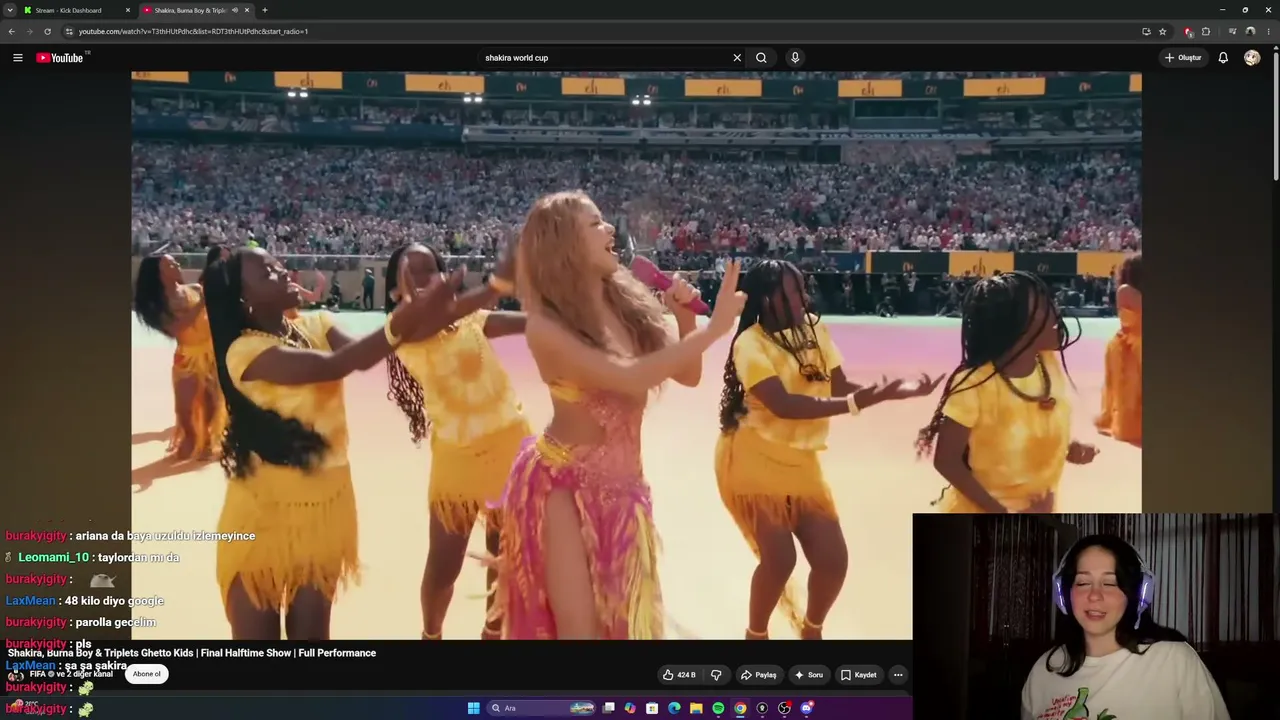The image size is (1280, 720).
Task: Launch Spotify from the taskbar
Action: point(718,708)
